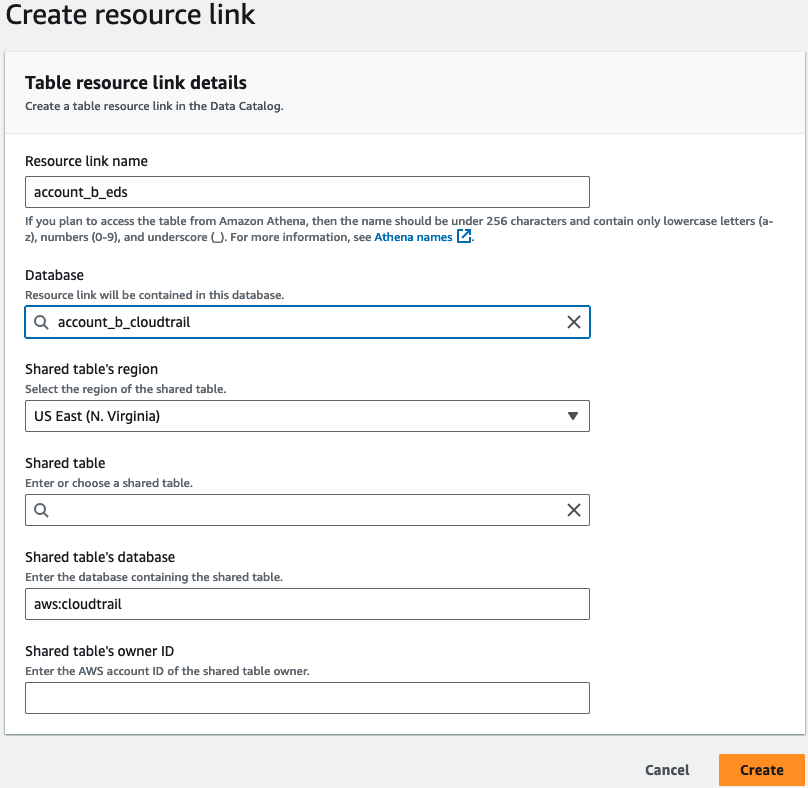Open Athena names documentation link
Screen dimensions: 808x788
tap(413, 237)
